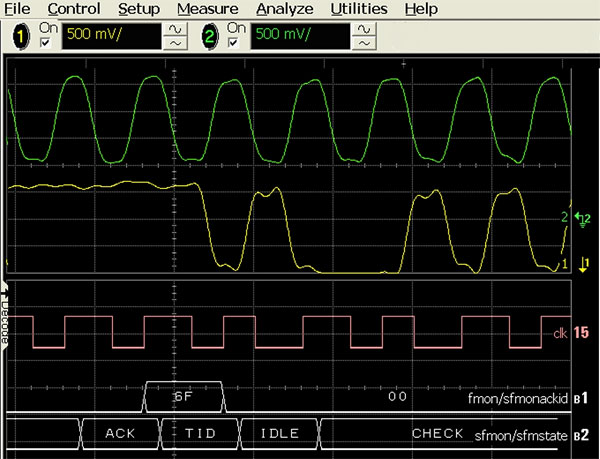Decrease channel 2 scale with small-wave button
This screenshot has height=459, width=600.
click(x=364, y=43)
